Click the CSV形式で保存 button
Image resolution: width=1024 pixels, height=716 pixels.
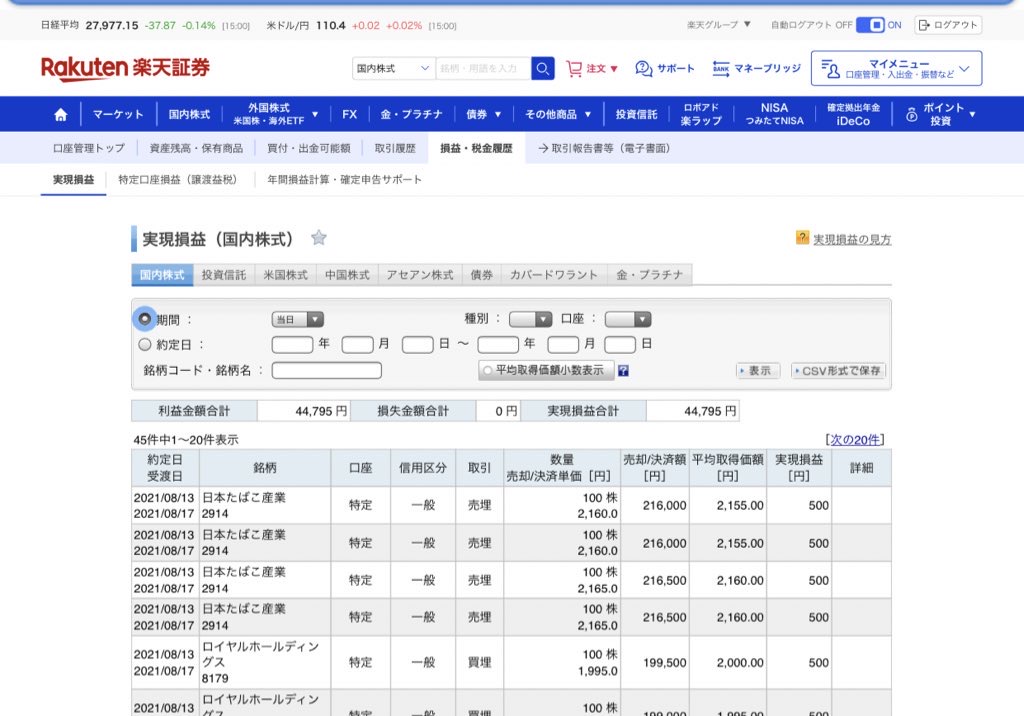click(838, 371)
